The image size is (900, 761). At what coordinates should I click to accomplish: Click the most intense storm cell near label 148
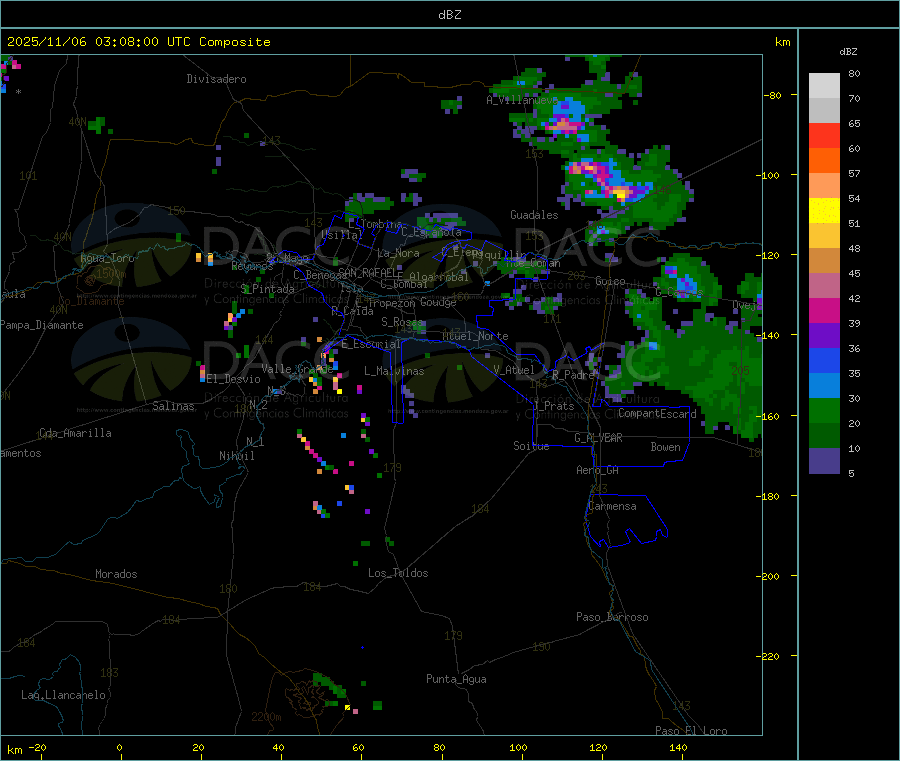pyautogui.click(x=621, y=195)
